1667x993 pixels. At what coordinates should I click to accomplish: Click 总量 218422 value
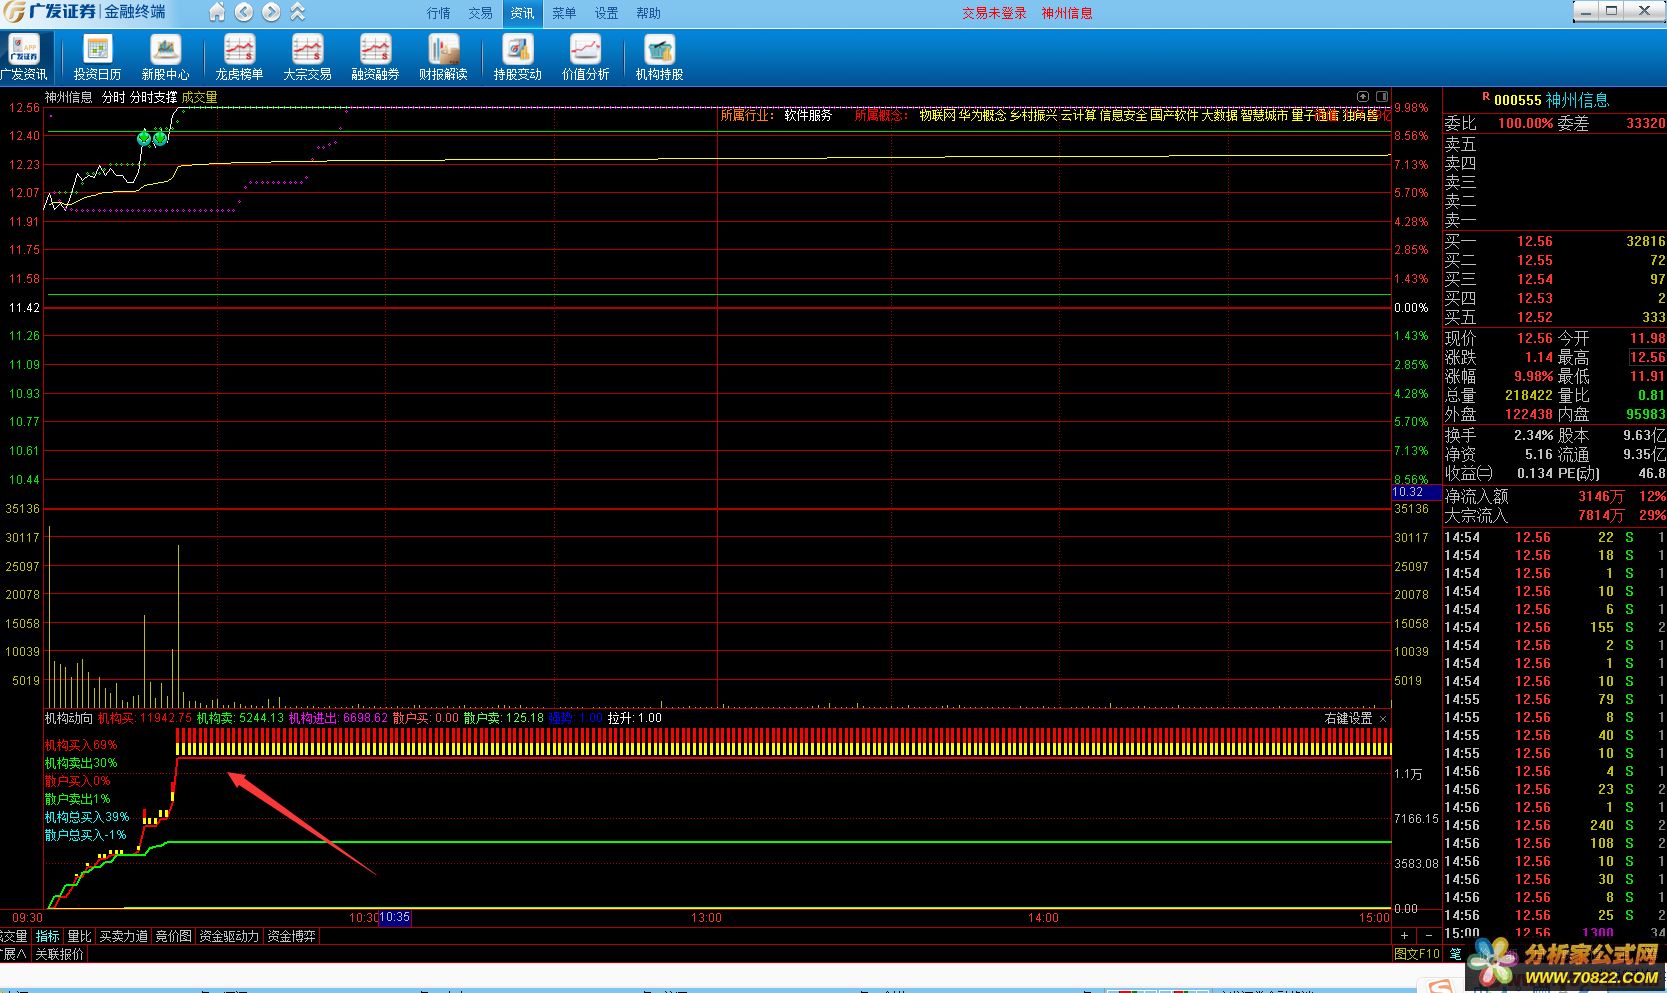[1528, 395]
